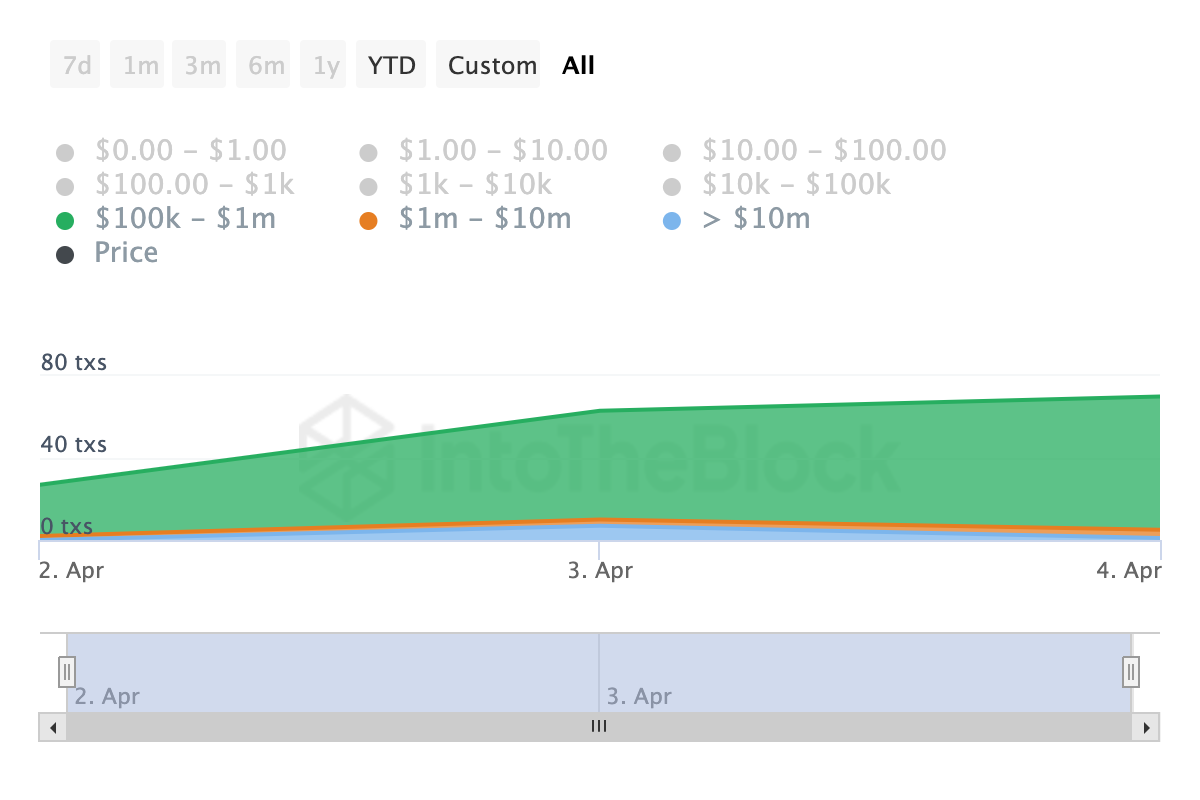Choose the 7d time range
This screenshot has height=800, width=1200.
(x=76, y=65)
